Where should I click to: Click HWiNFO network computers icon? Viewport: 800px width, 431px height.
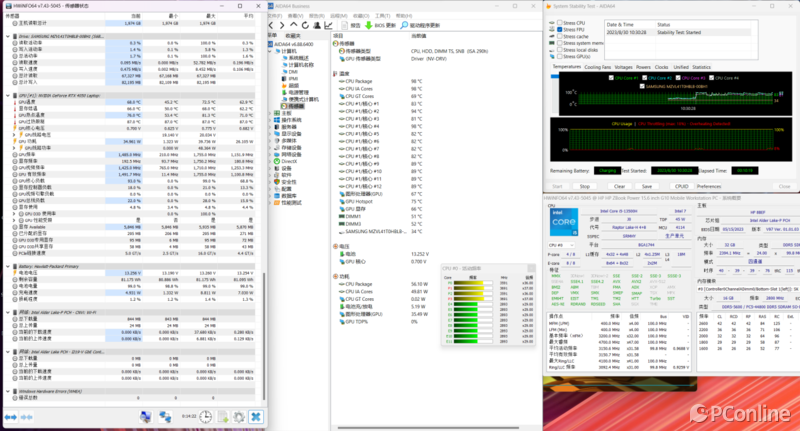tap(165, 417)
